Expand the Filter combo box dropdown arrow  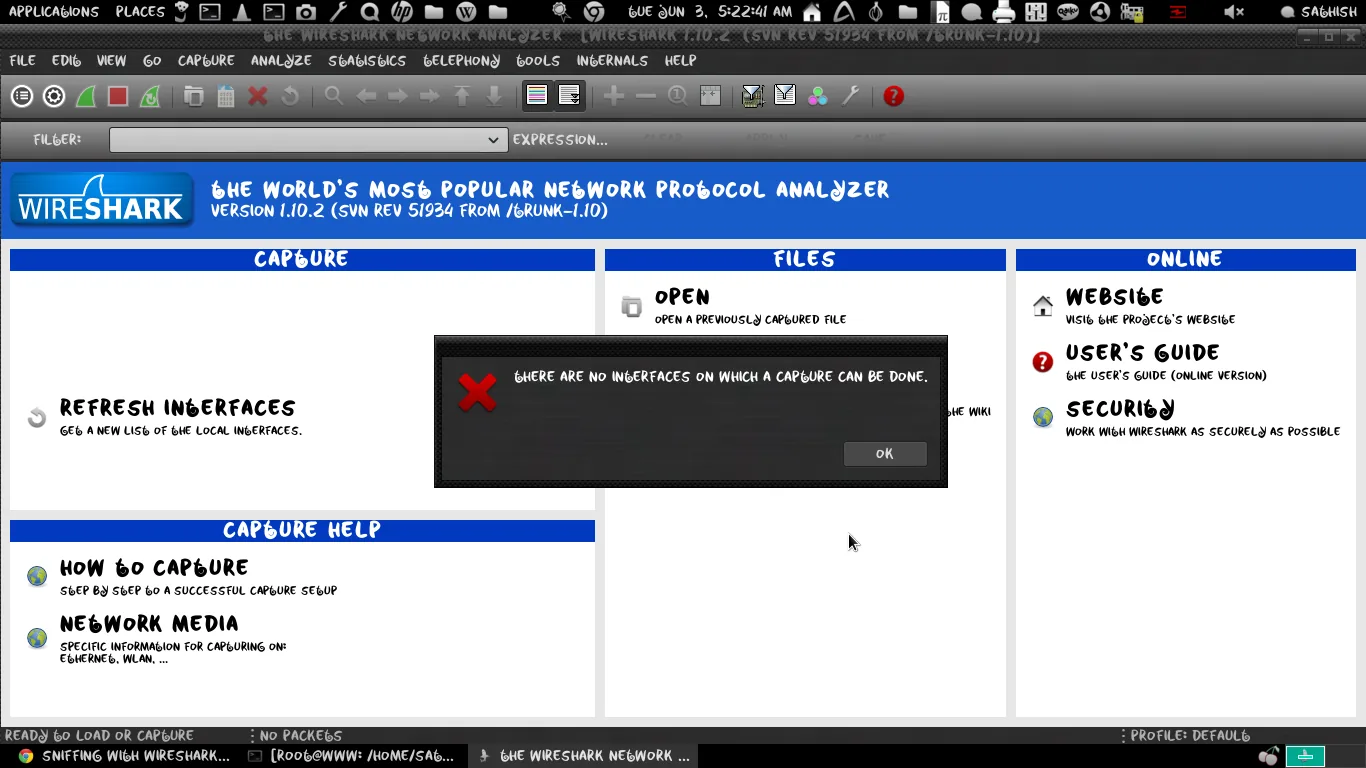[493, 140]
